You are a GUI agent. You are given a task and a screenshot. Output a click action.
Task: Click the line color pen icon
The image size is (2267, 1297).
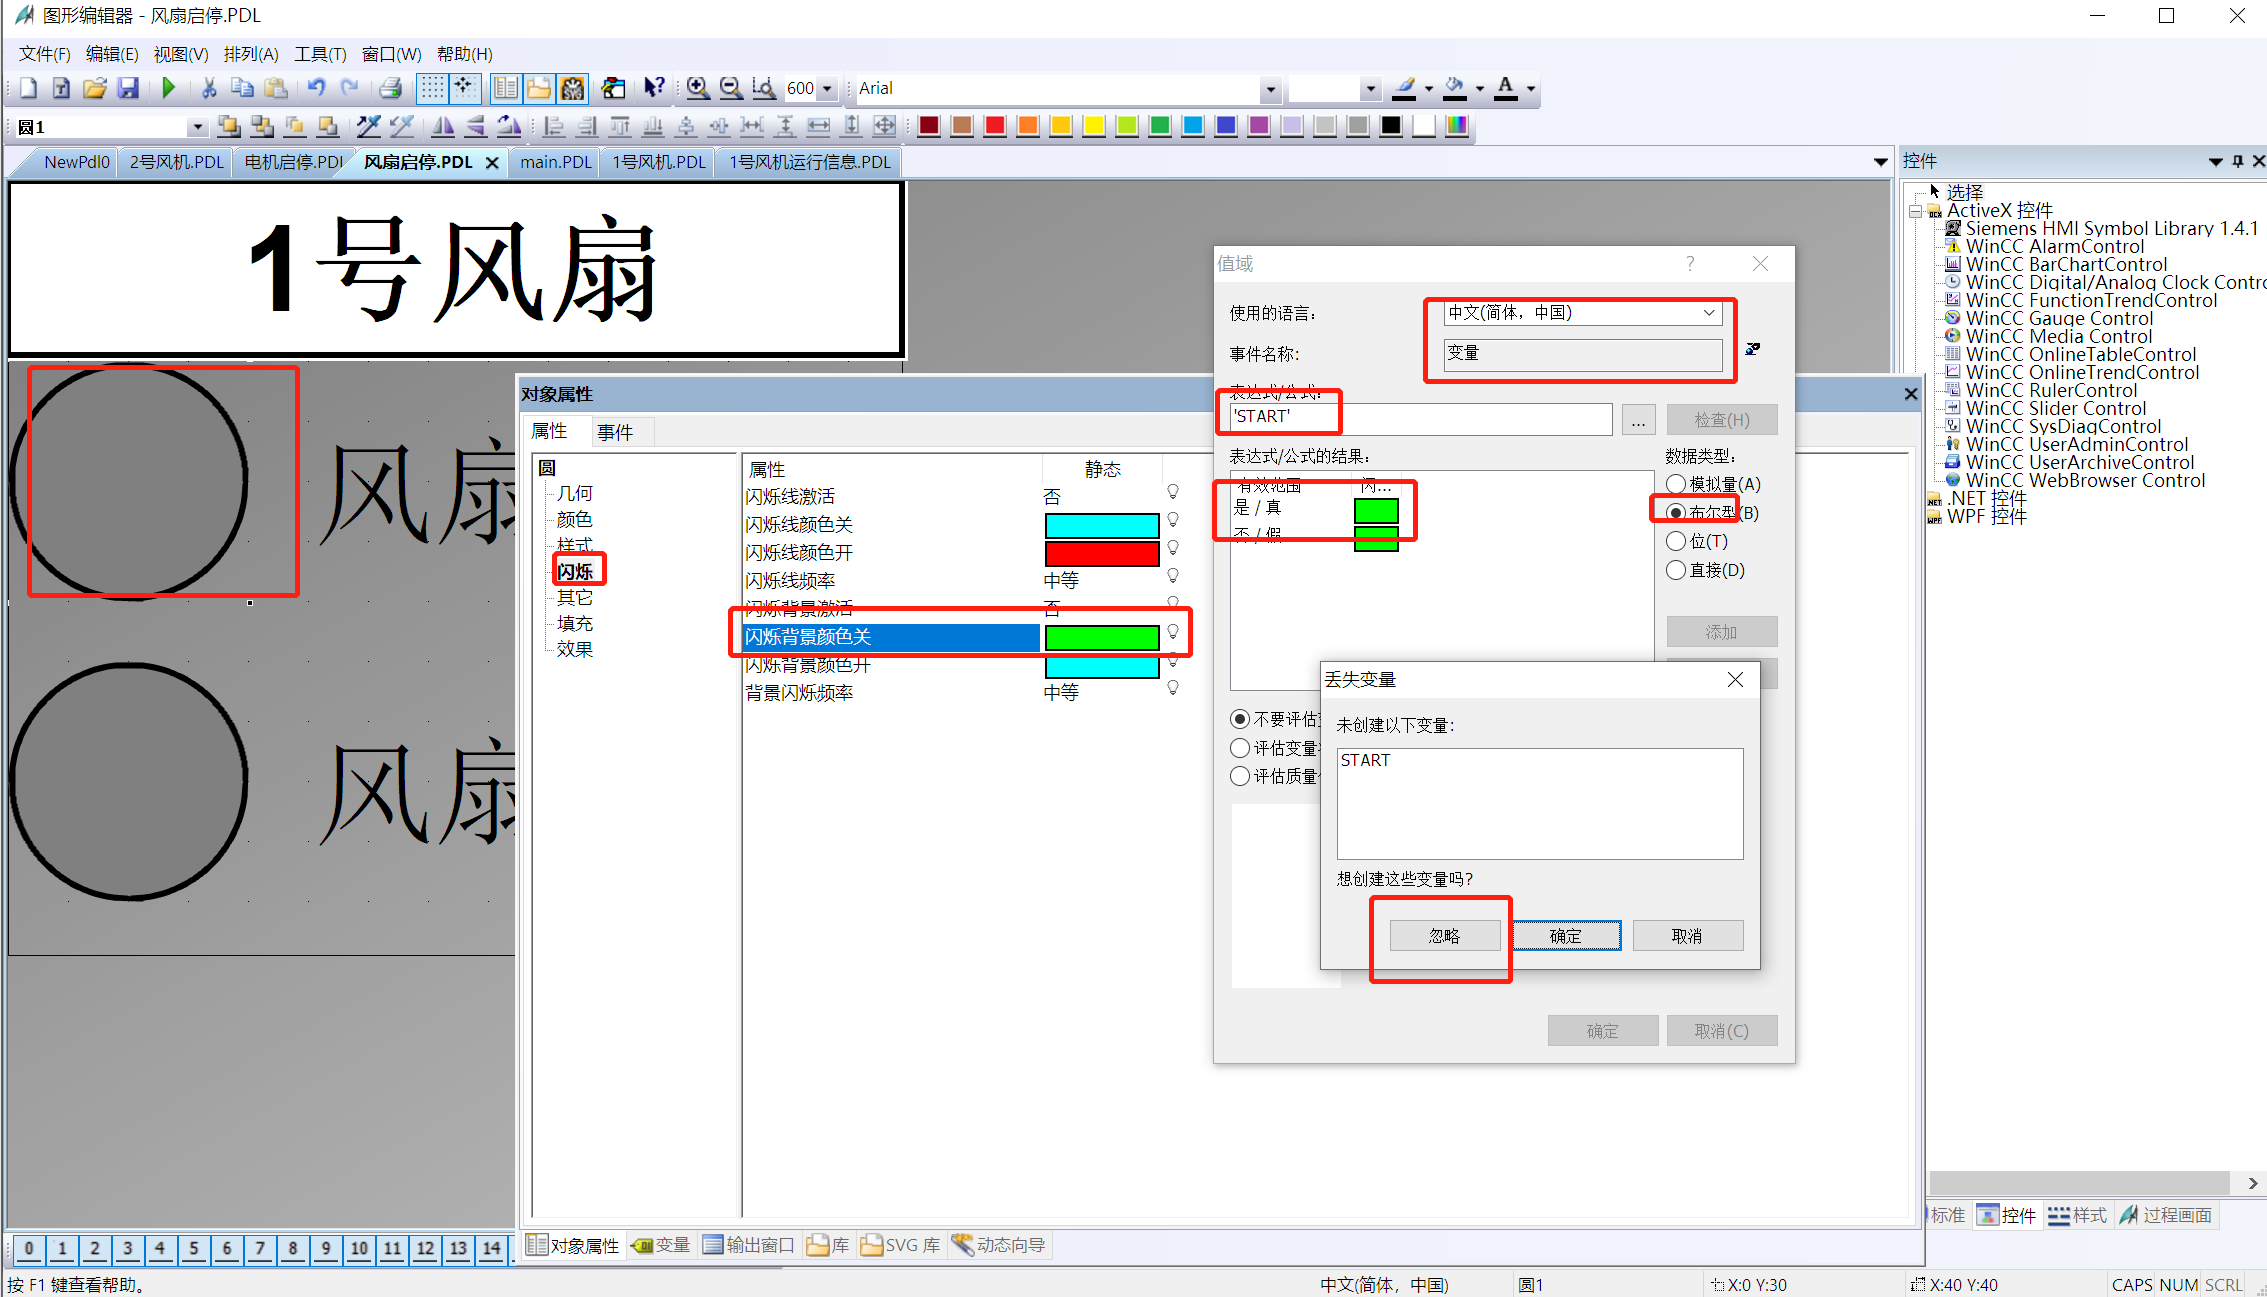[1405, 88]
